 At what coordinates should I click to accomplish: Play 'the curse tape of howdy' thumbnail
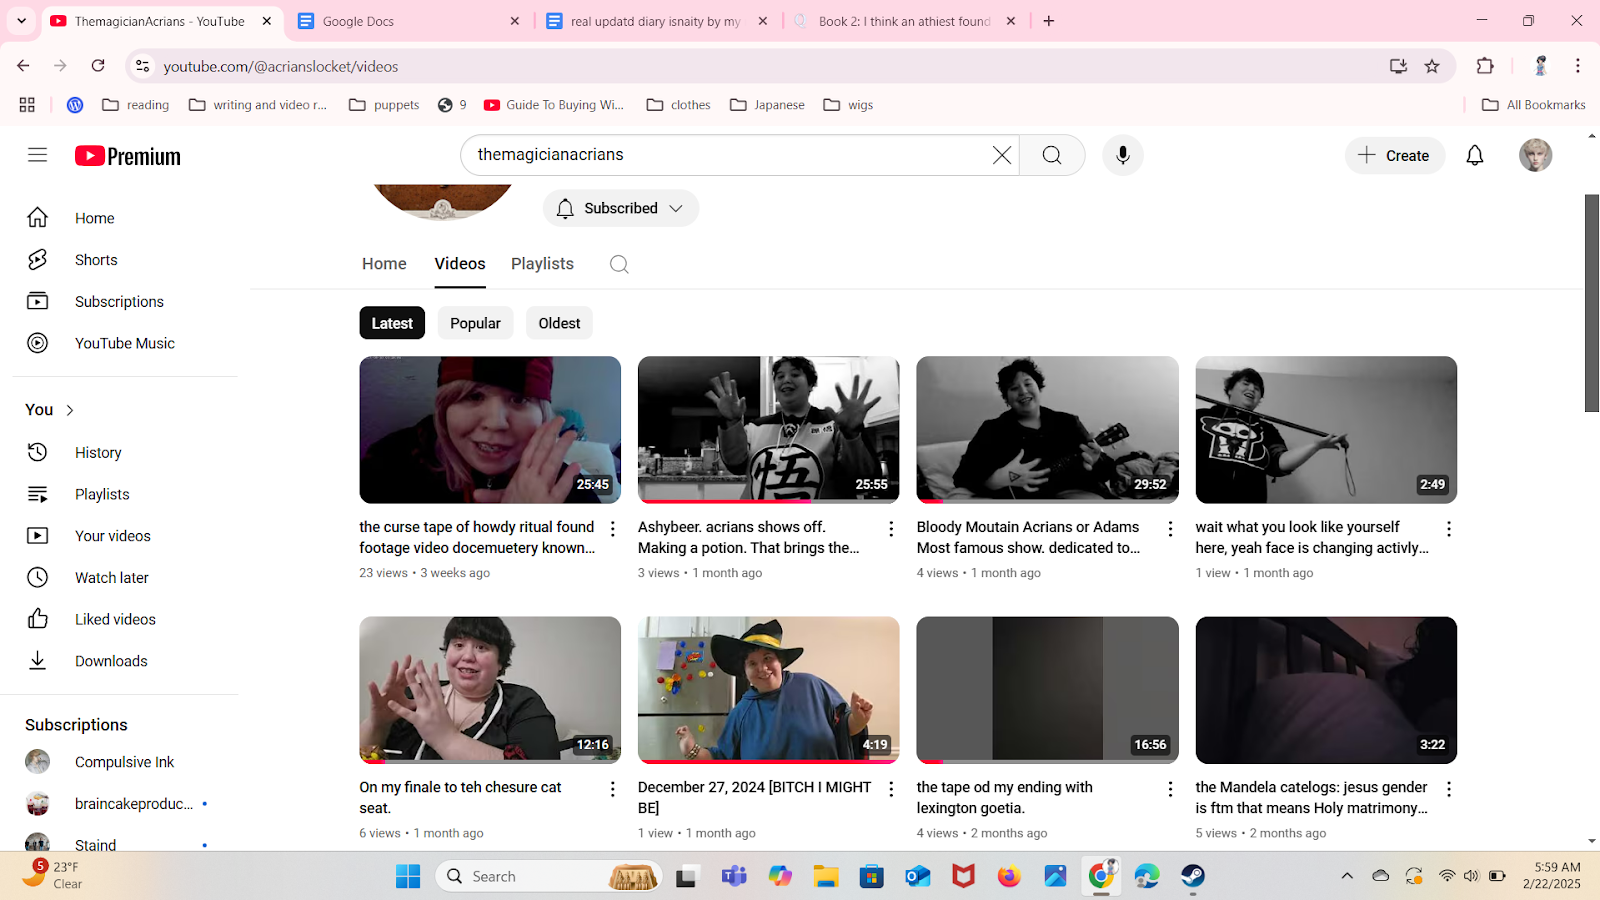click(490, 430)
